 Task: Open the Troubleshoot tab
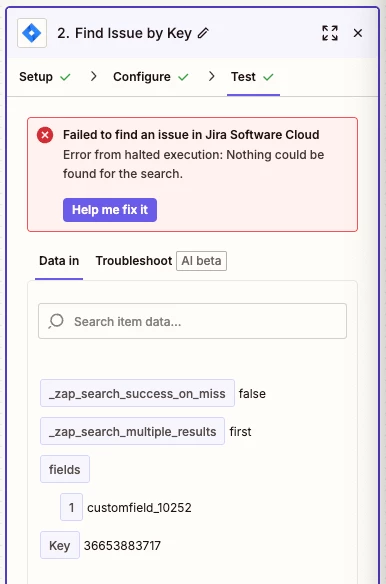(134, 261)
